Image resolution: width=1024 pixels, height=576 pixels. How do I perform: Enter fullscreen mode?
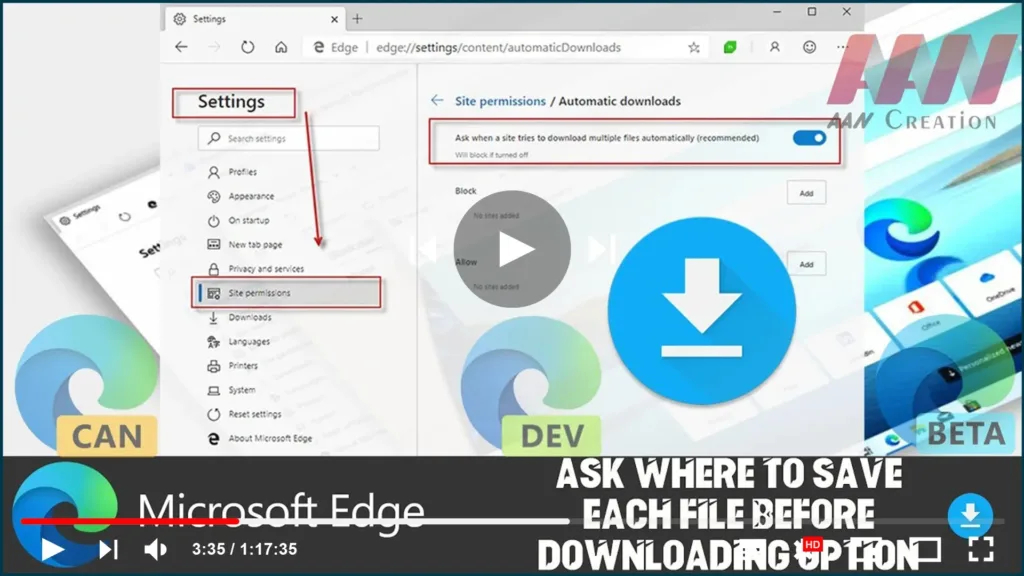(x=981, y=548)
